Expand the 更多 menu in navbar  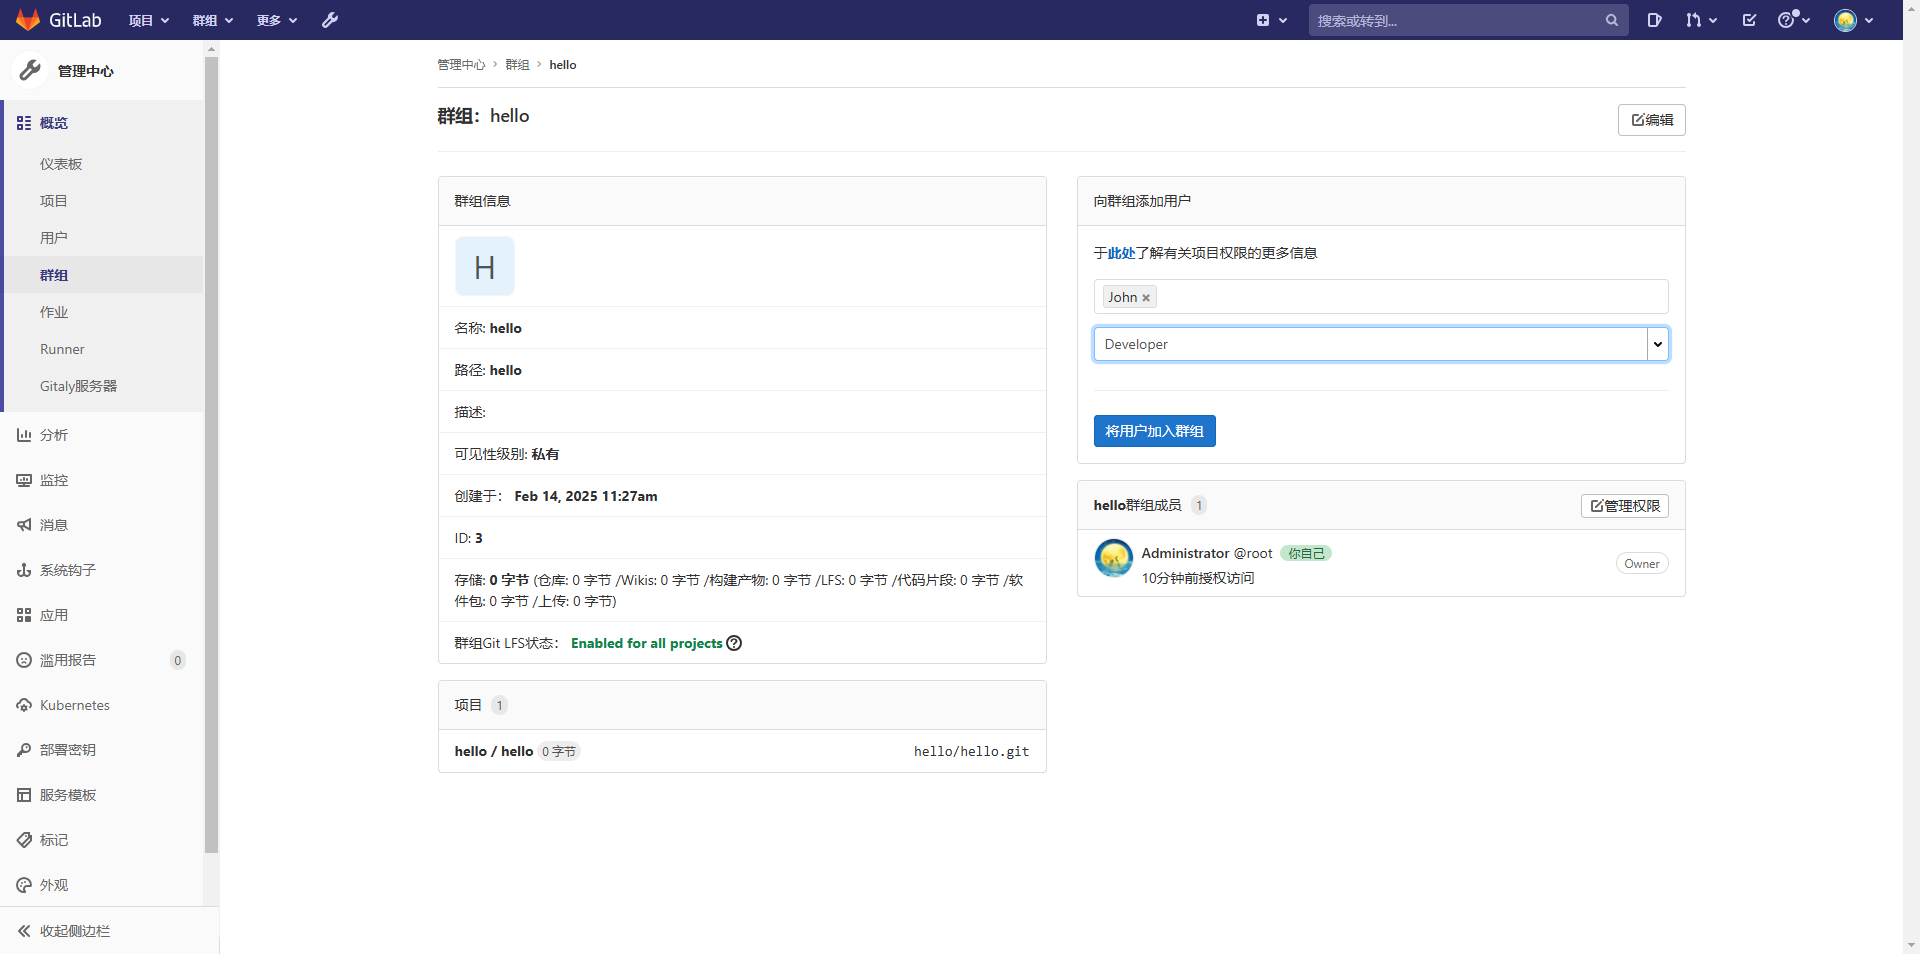tap(277, 20)
